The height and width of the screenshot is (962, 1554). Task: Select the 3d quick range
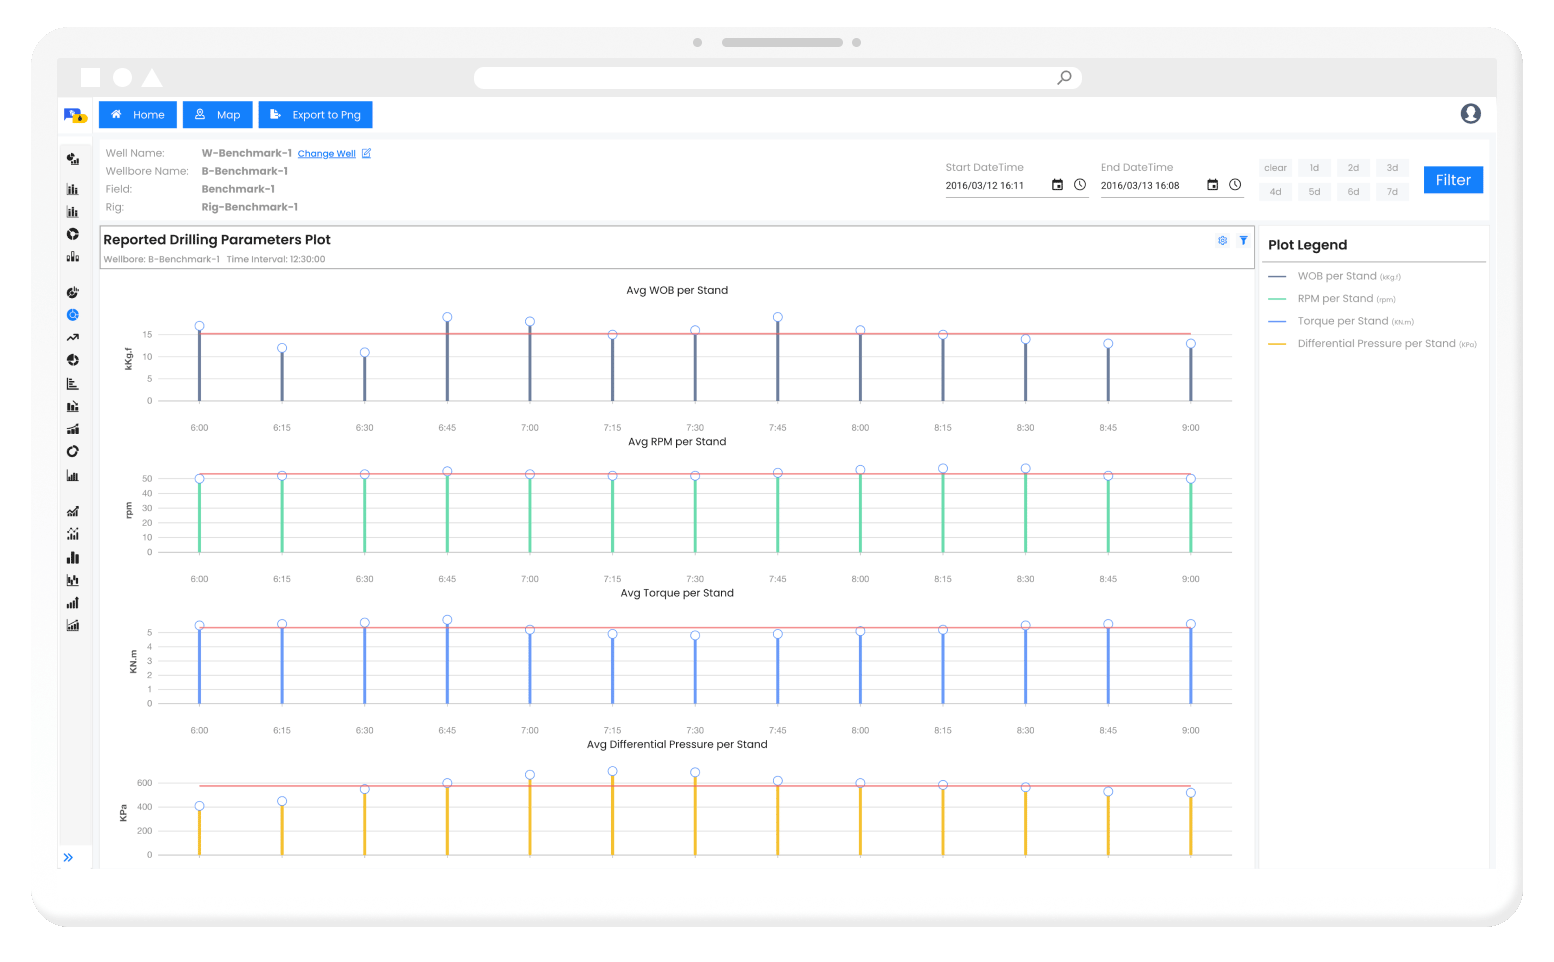(1392, 168)
